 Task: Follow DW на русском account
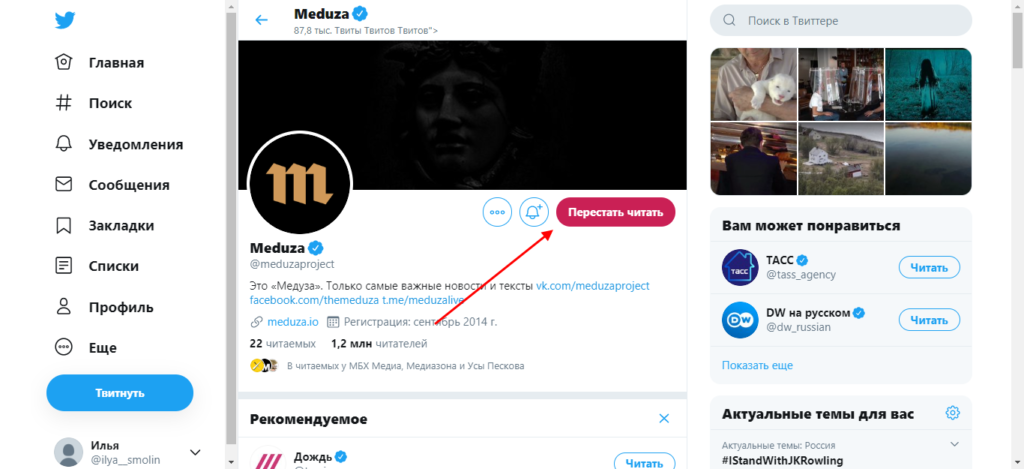[929, 319]
